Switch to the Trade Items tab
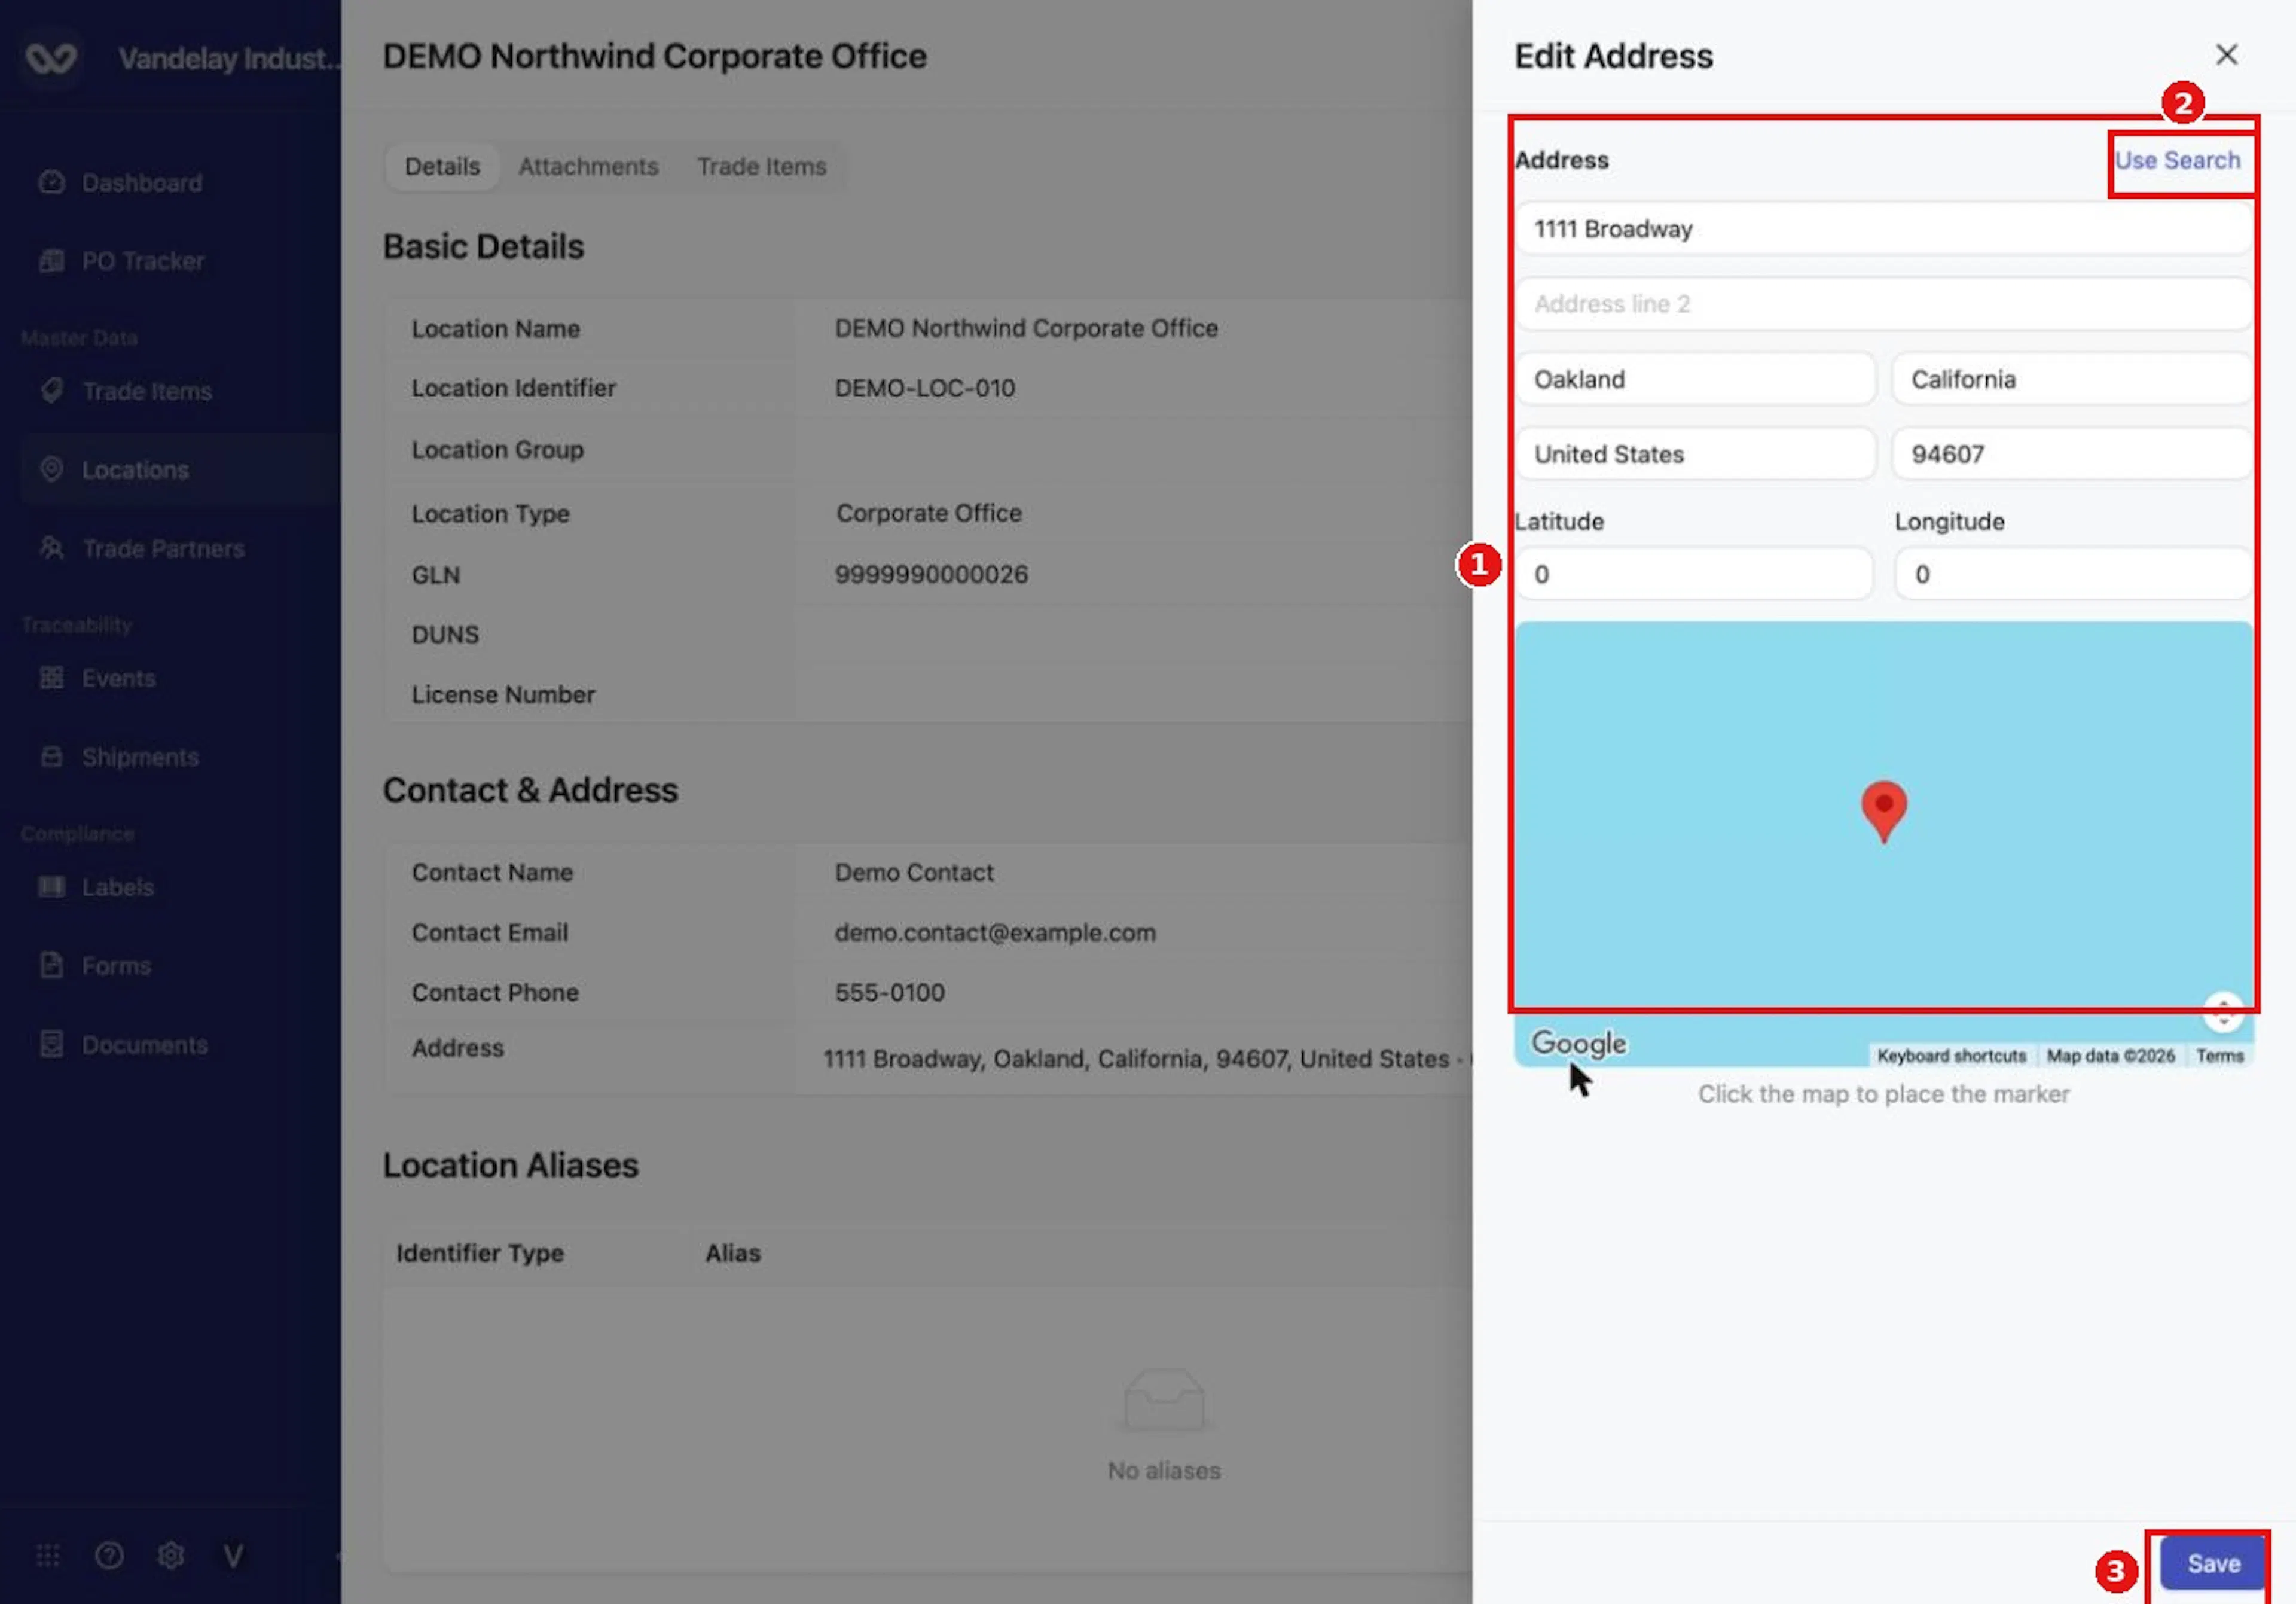 [x=761, y=167]
